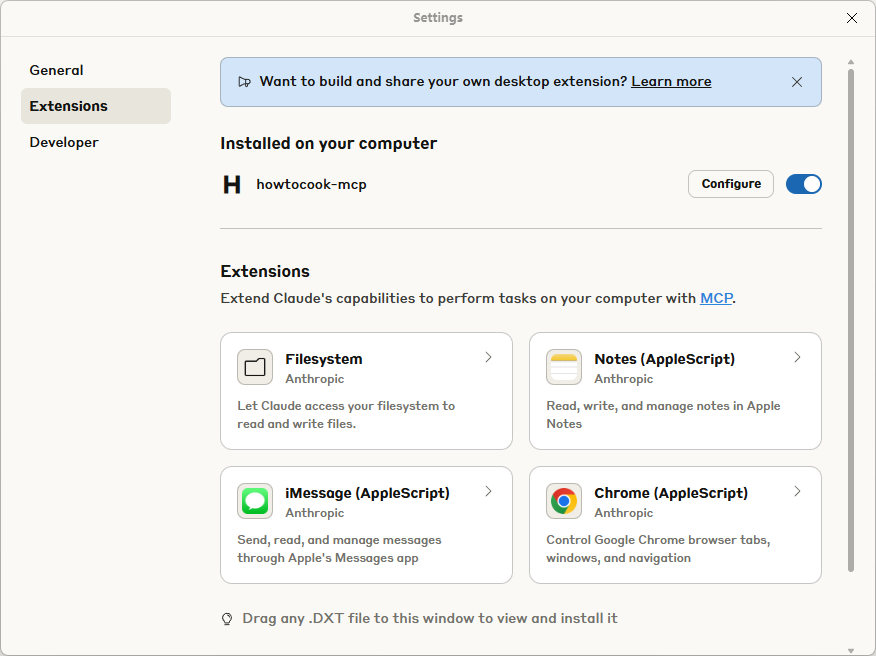Expand the Chrome (AppleScript) chevron

pyautogui.click(x=797, y=492)
